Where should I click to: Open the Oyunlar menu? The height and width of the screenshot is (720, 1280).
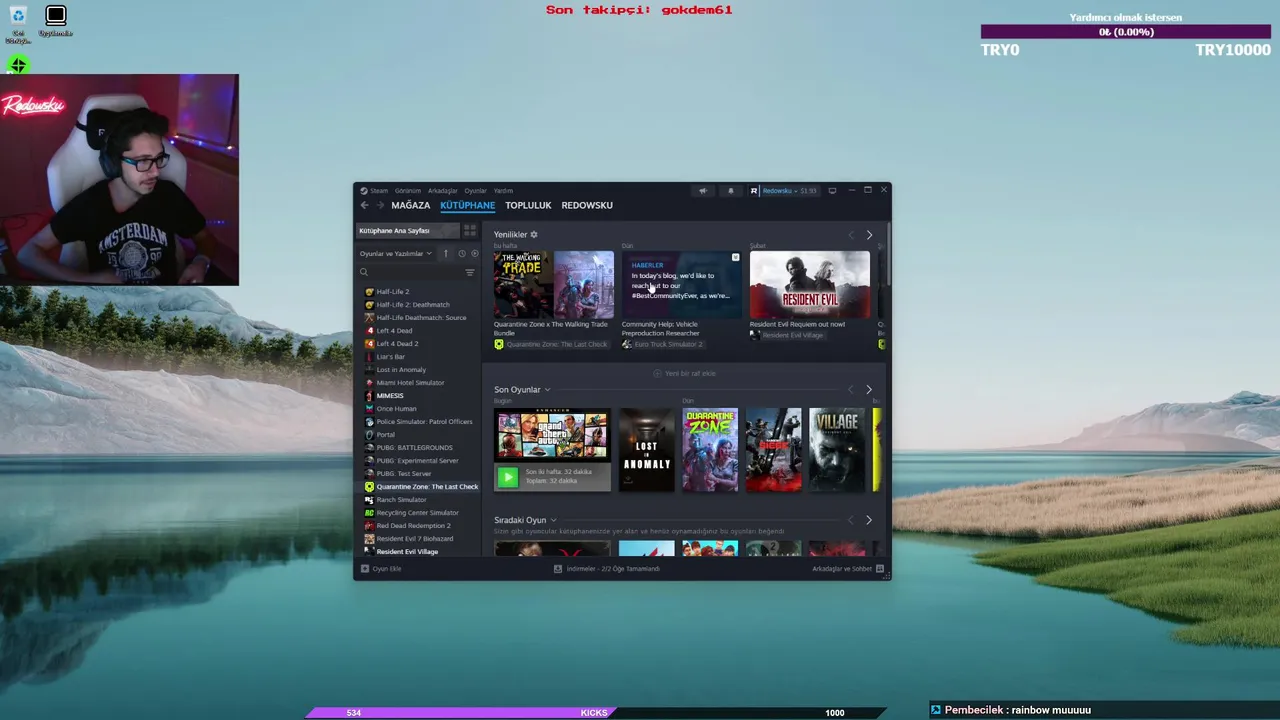pyautogui.click(x=475, y=190)
